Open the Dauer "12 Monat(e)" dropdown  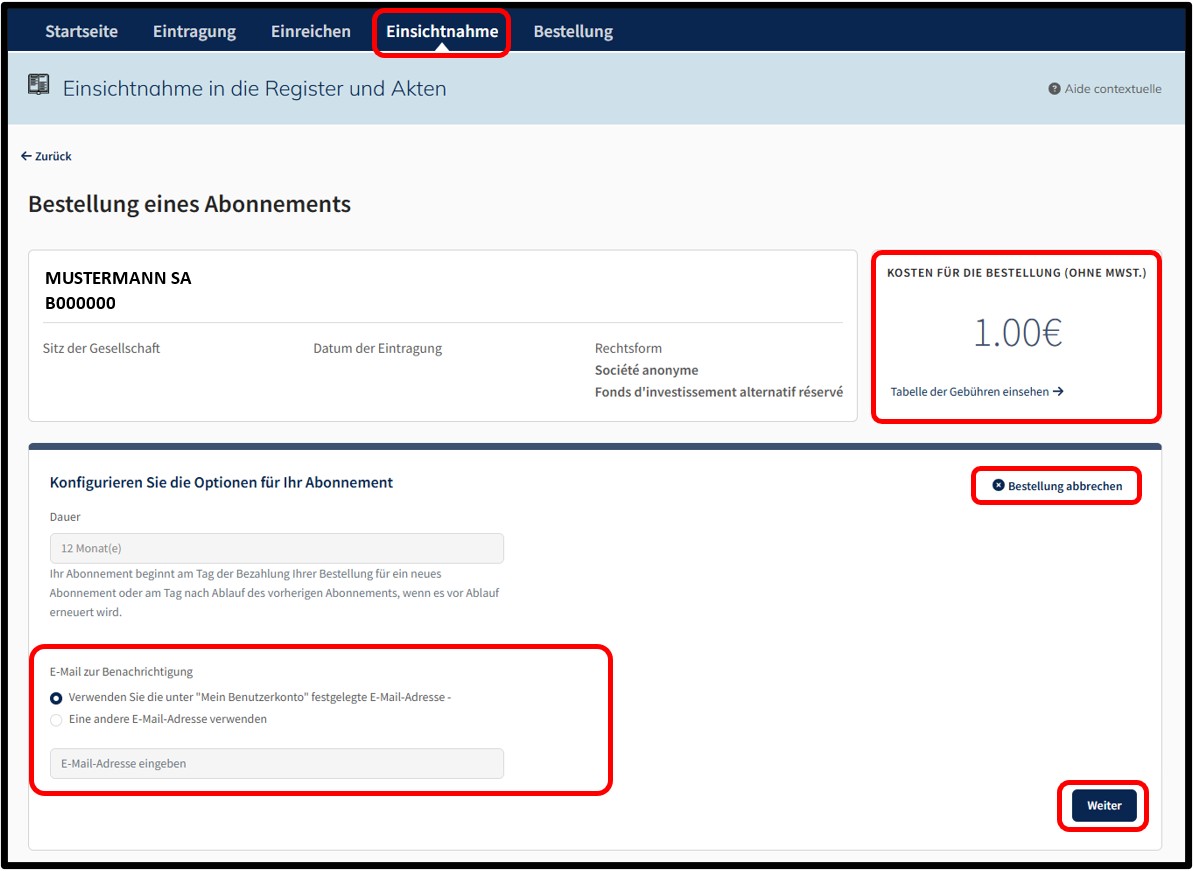pyautogui.click(x=277, y=548)
